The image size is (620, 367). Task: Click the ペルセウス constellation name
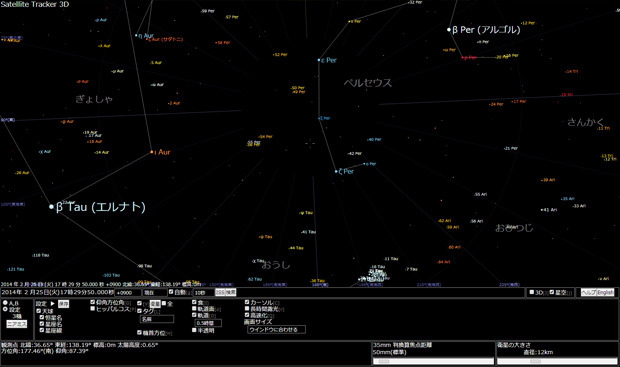[x=368, y=83]
